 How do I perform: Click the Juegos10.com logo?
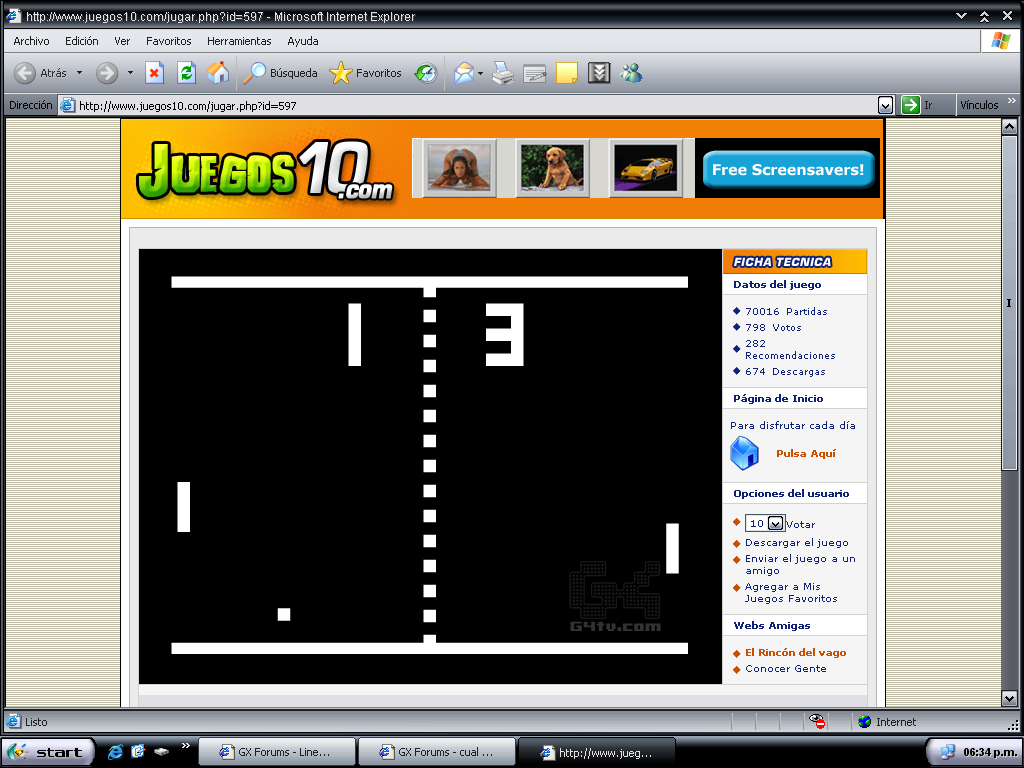pos(264,170)
